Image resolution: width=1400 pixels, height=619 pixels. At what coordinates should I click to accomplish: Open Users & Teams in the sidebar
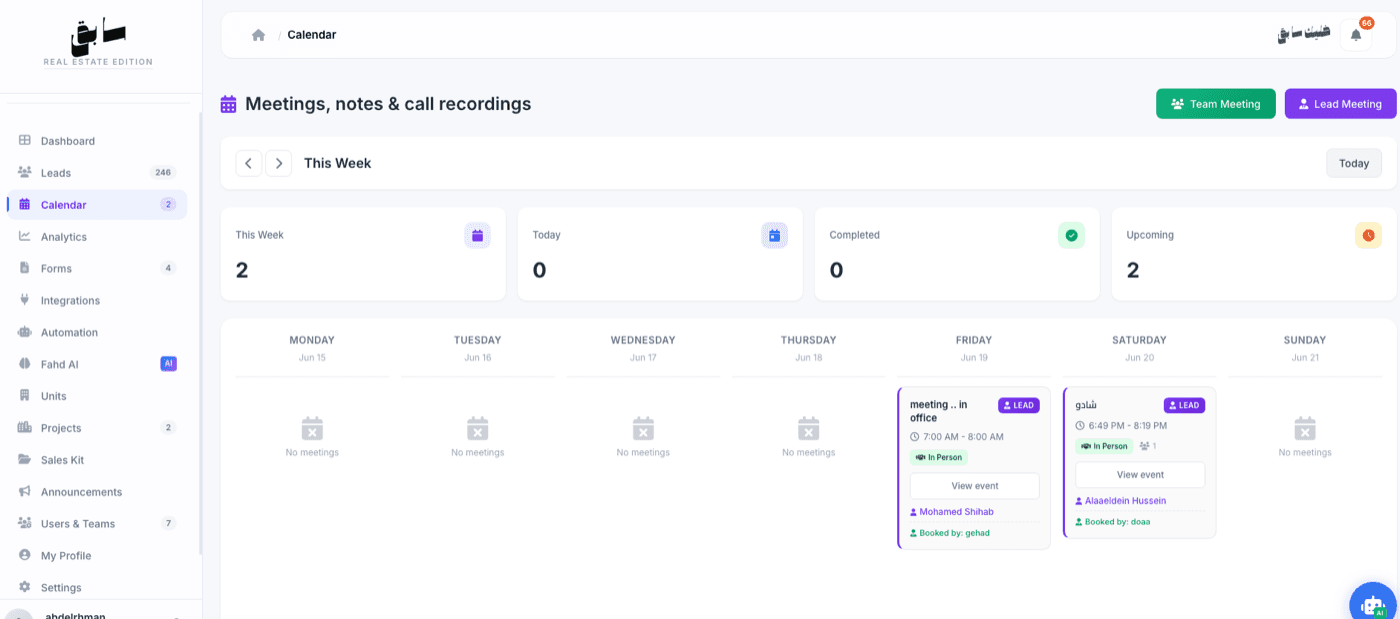(97, 523)
